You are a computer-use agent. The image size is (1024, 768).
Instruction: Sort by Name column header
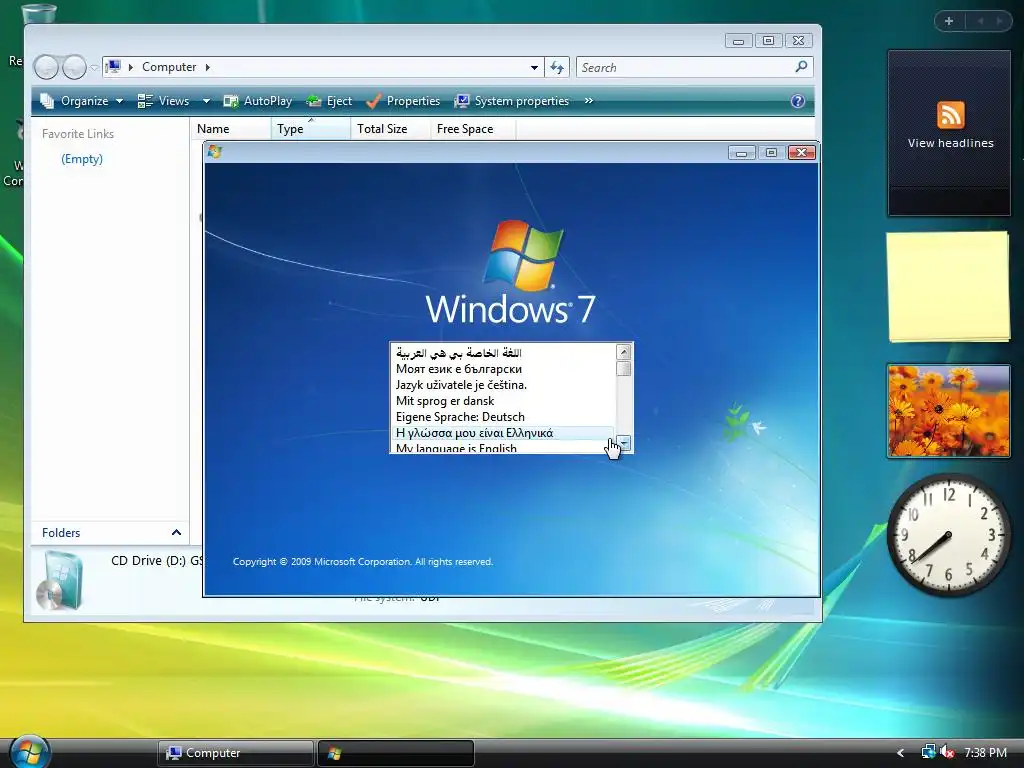point(231,129)
